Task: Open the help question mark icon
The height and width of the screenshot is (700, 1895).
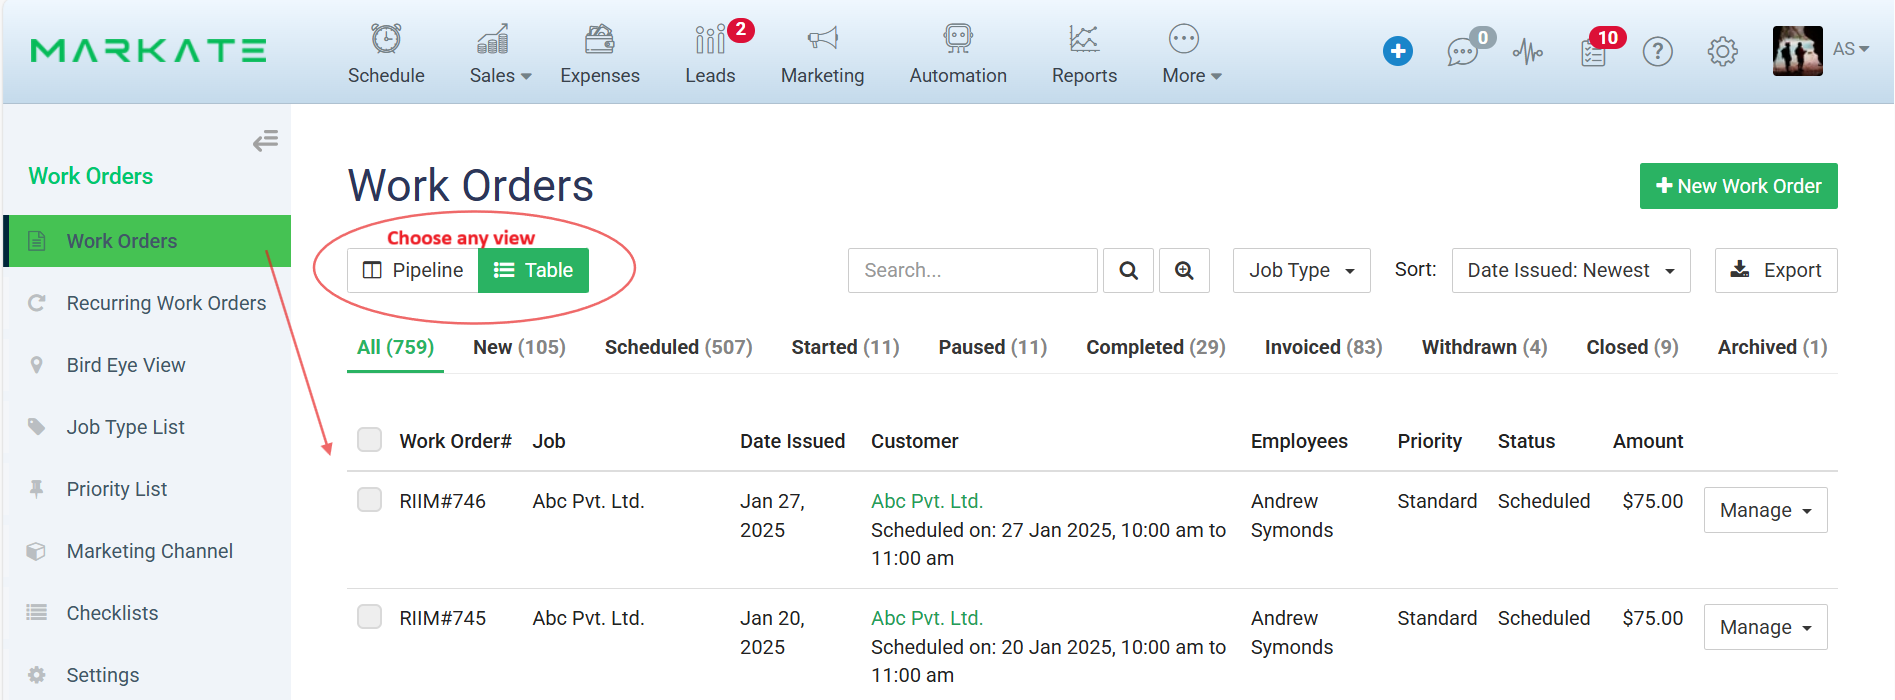Action: pos(1657,51)
